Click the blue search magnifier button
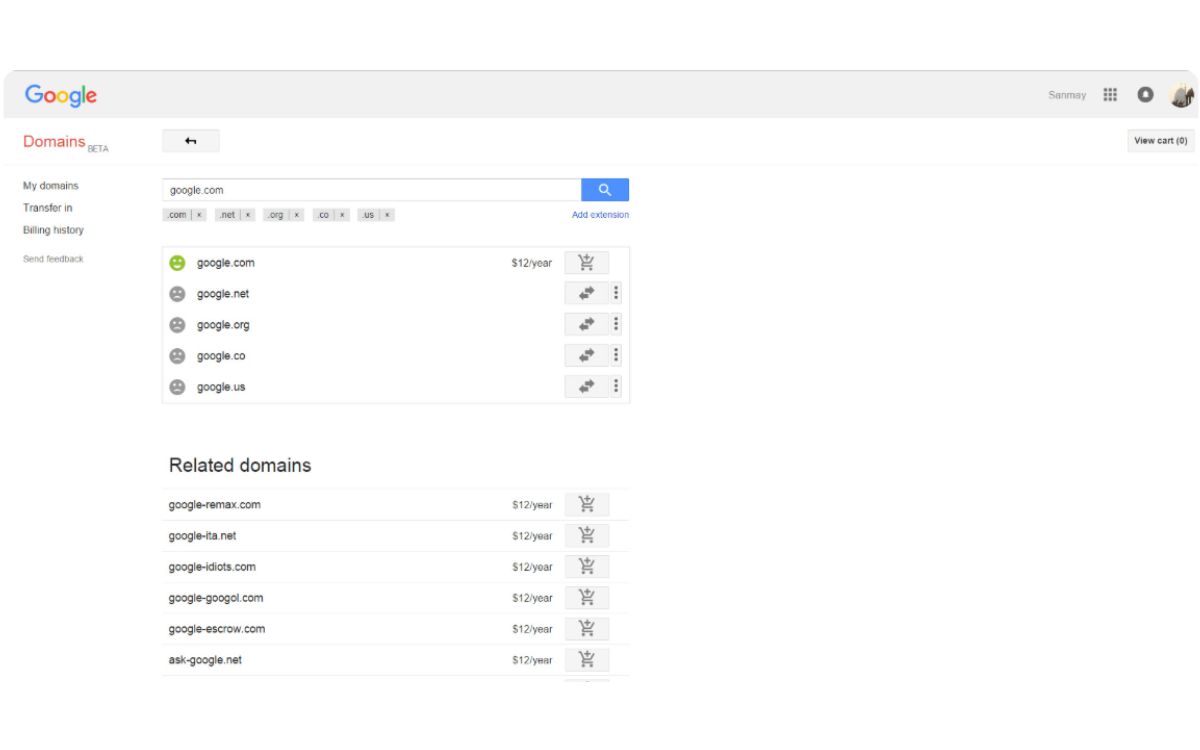This screenshot has width=1200, height=750. click(605, 190)
